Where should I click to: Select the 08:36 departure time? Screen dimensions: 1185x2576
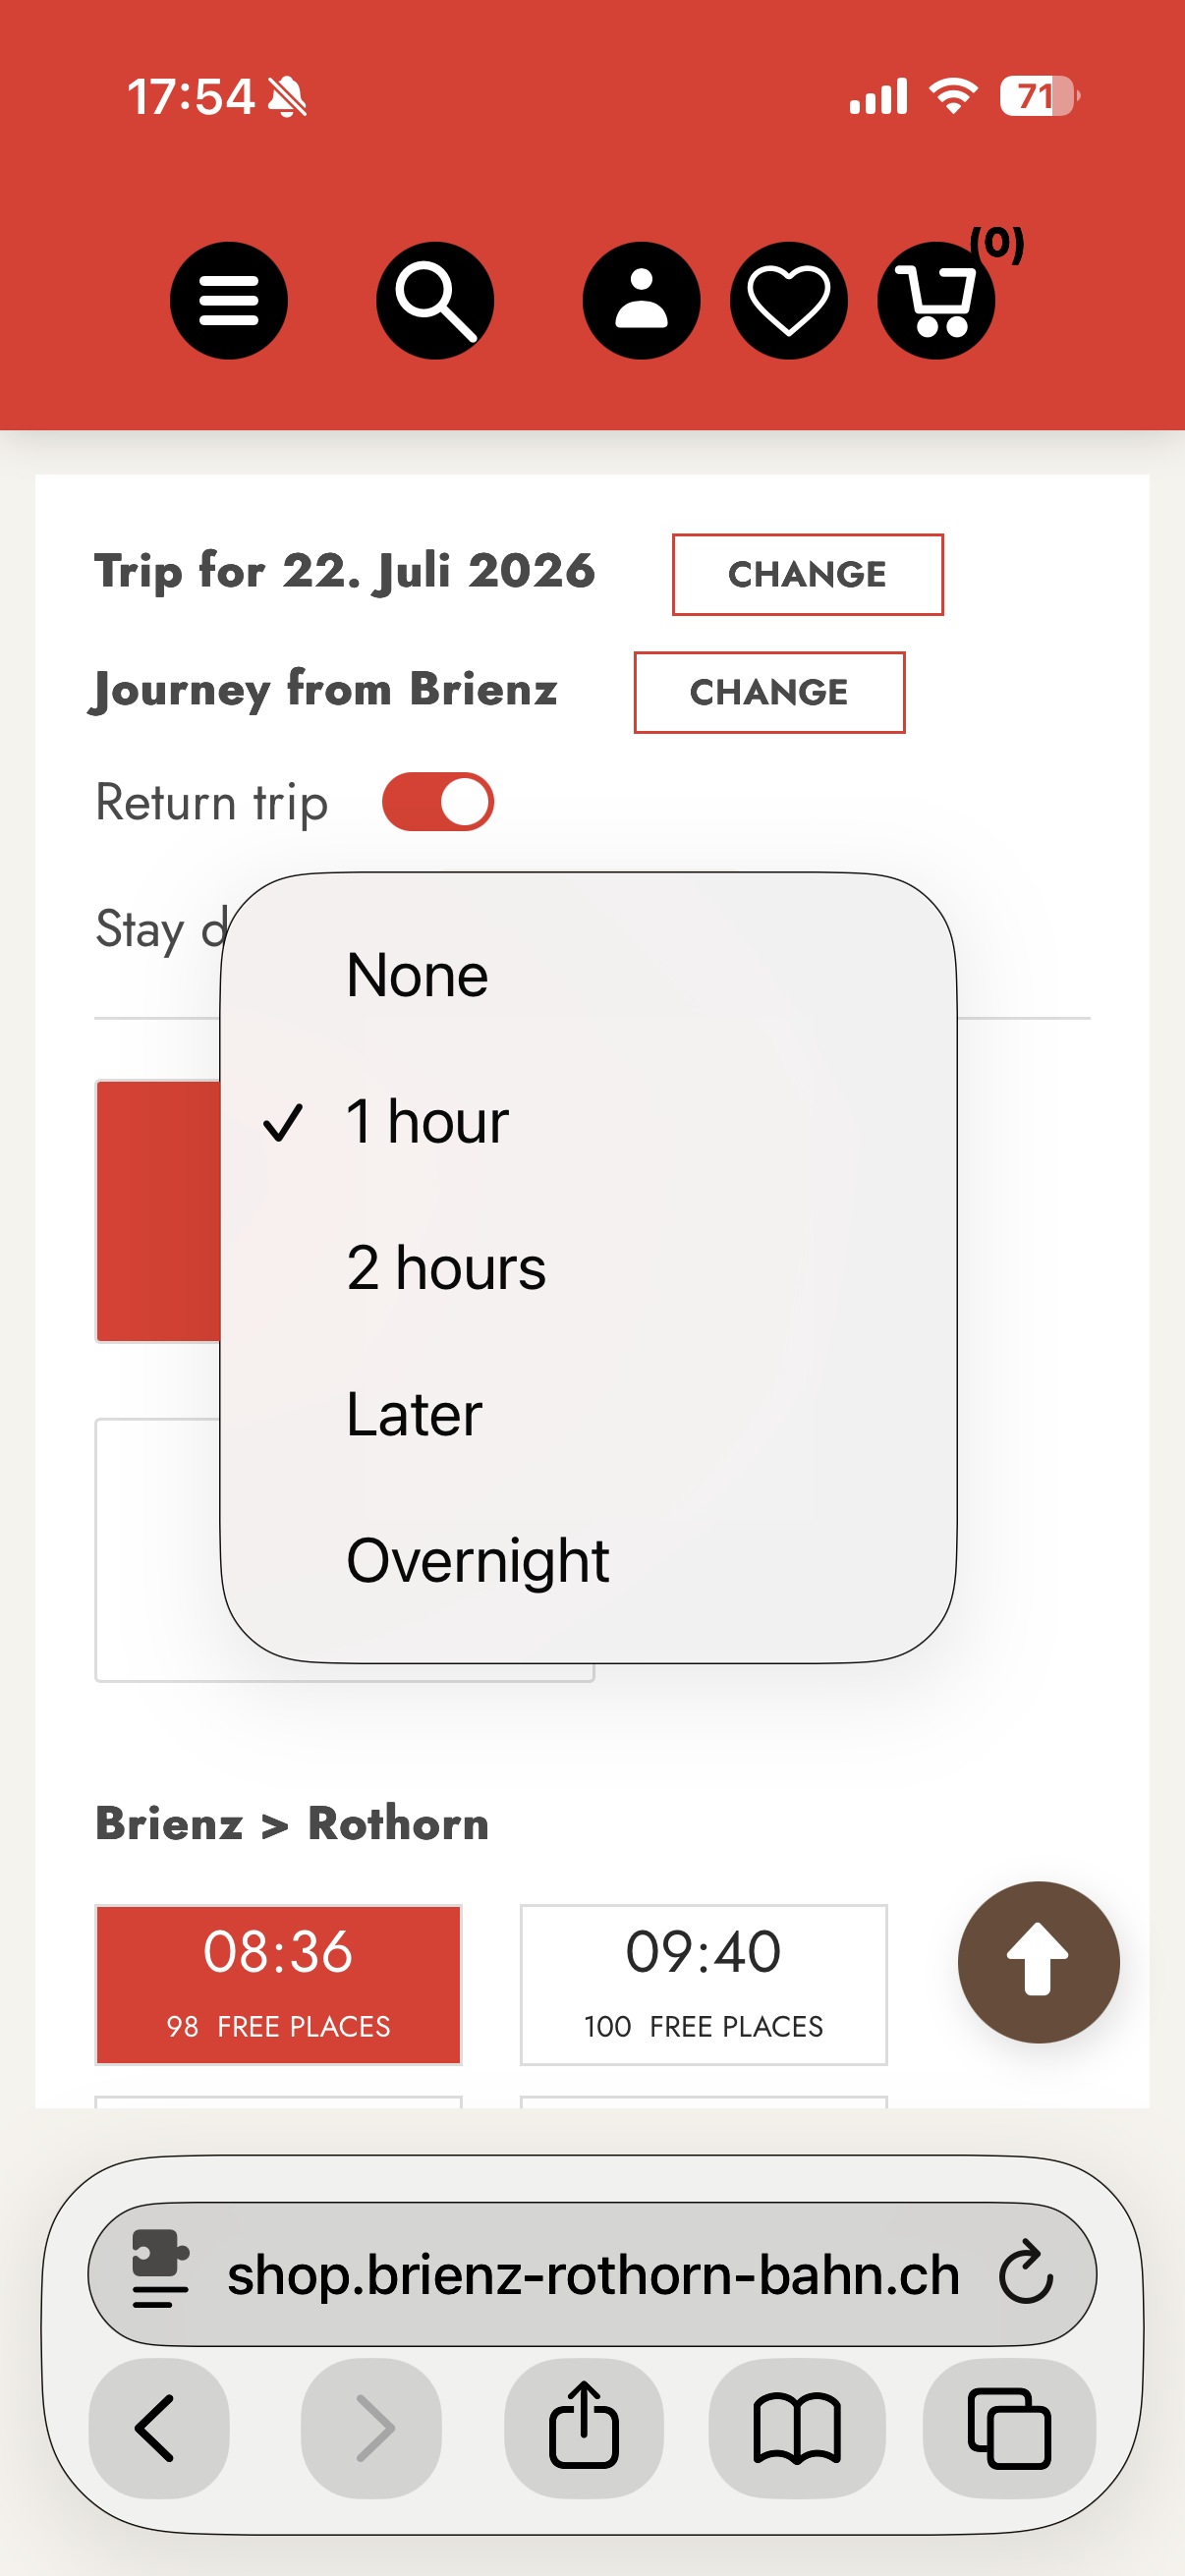[278, 1984]
